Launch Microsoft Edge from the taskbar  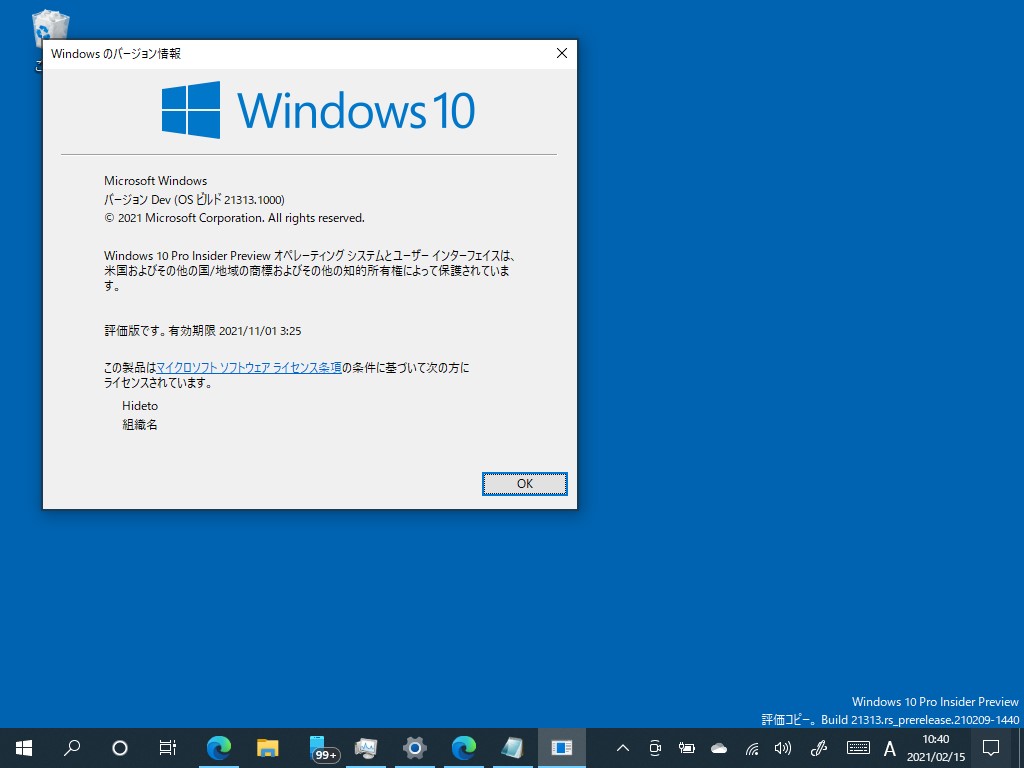tap(219, 747)
